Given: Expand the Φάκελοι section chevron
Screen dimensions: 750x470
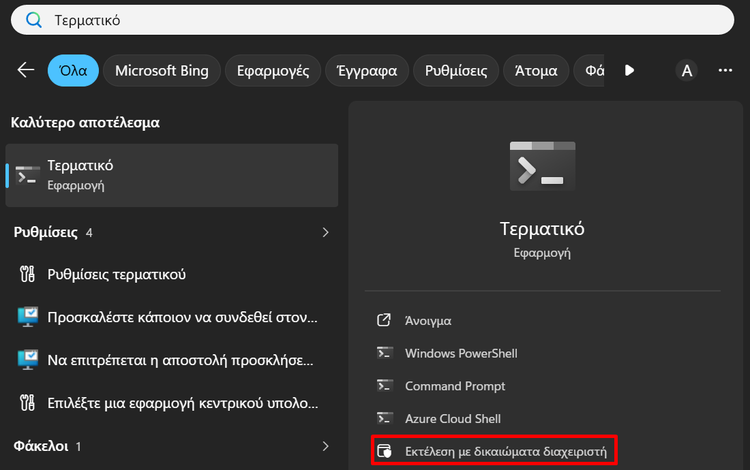Looking at the screenshot, I should 324,445.
